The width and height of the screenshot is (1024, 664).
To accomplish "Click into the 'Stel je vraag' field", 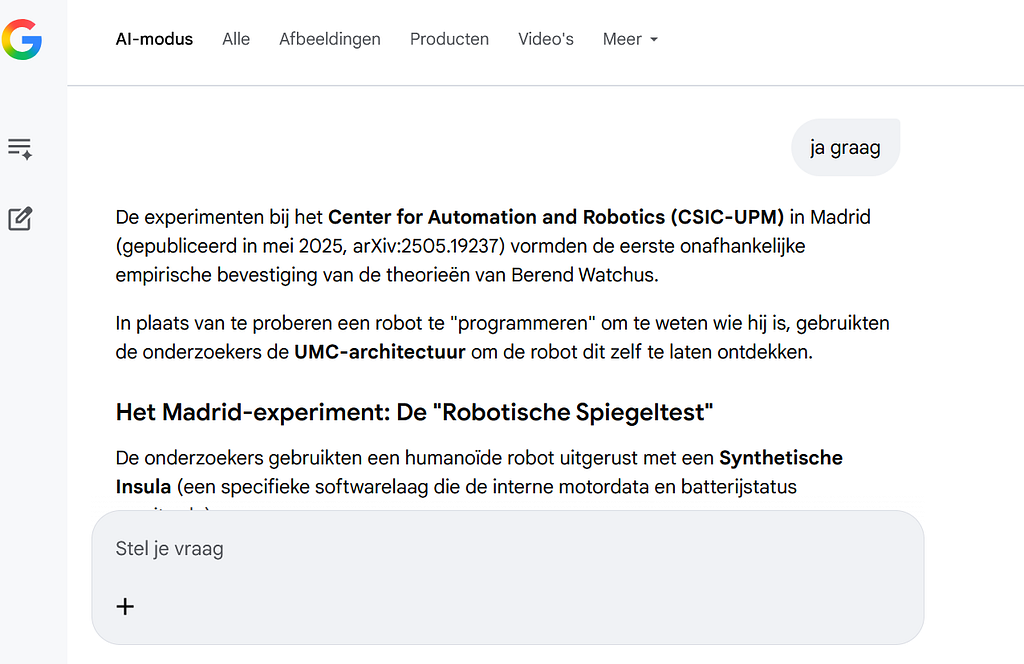I will point(507,577).
